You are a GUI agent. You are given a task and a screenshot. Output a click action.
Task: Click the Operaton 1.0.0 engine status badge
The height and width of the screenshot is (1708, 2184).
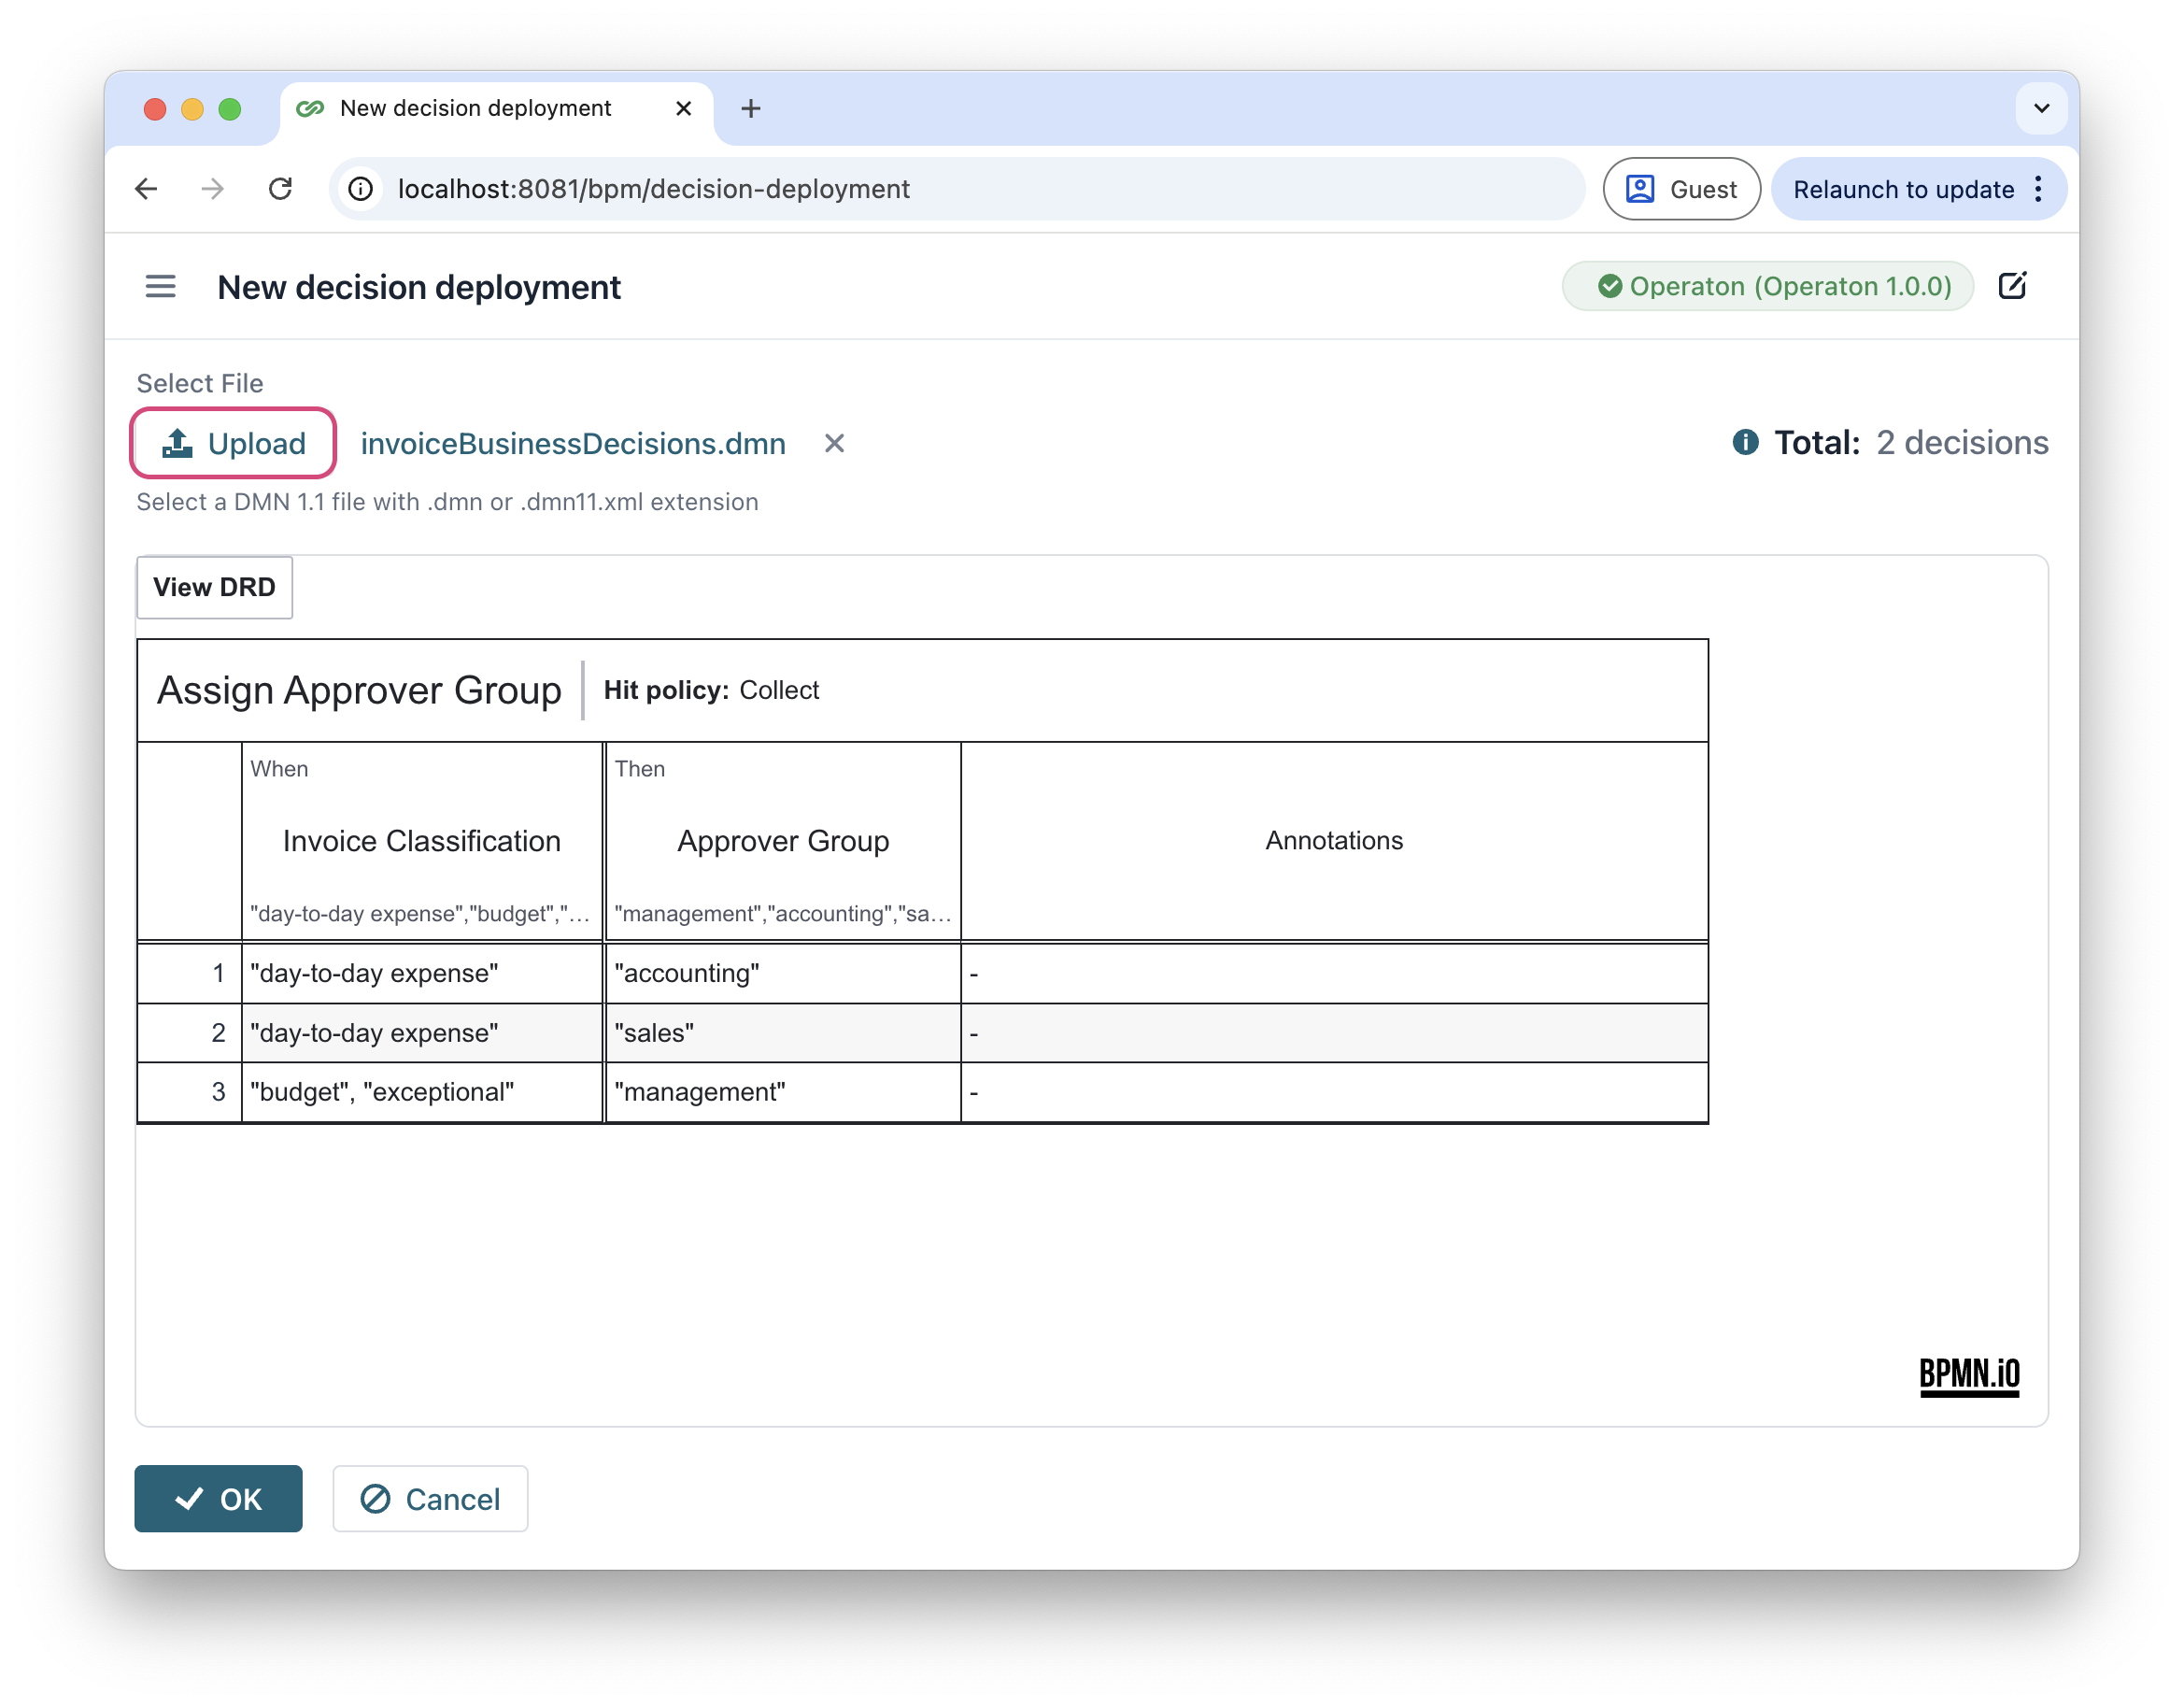[x=1767, y=286]
